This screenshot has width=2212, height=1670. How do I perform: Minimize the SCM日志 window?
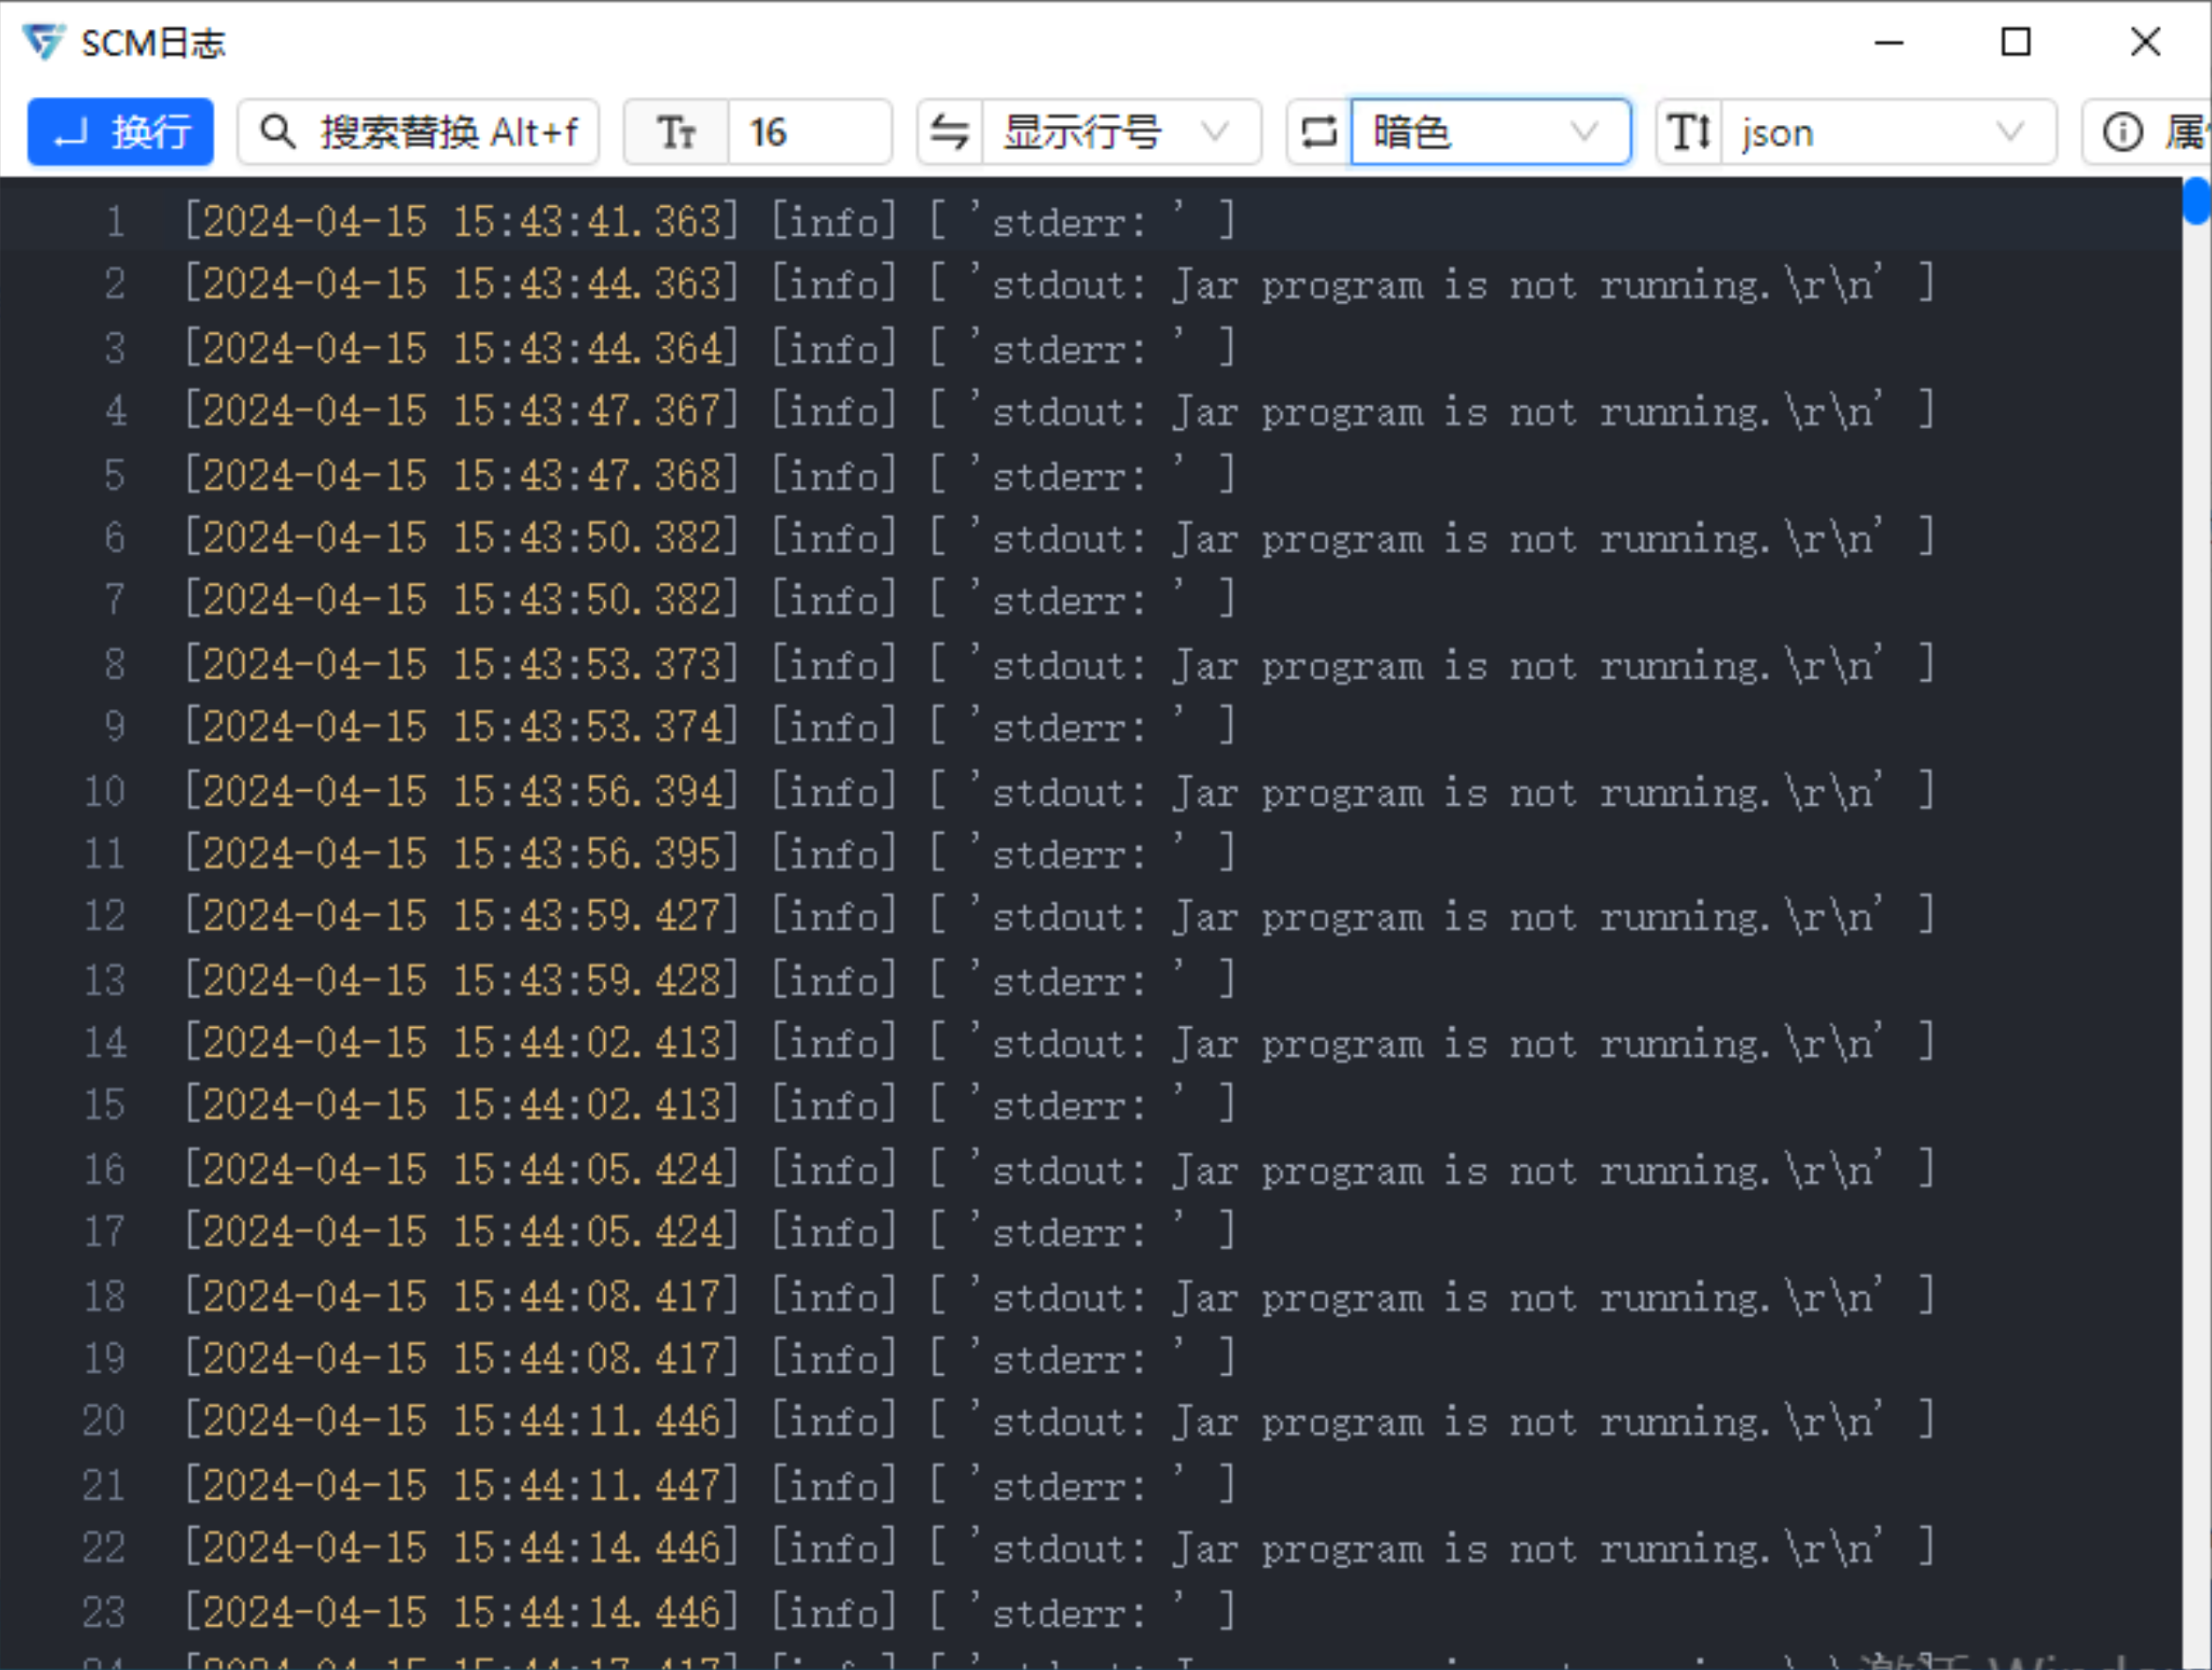[x=1888, y=42]
